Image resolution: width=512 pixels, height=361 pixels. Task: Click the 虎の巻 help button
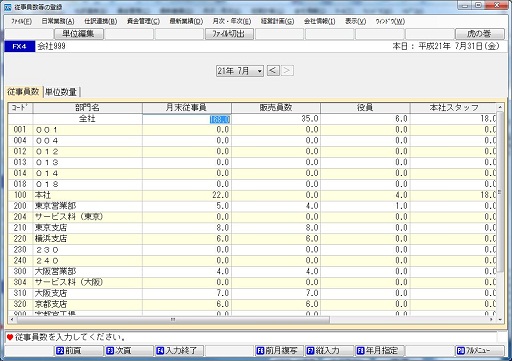tap(480, 34)
